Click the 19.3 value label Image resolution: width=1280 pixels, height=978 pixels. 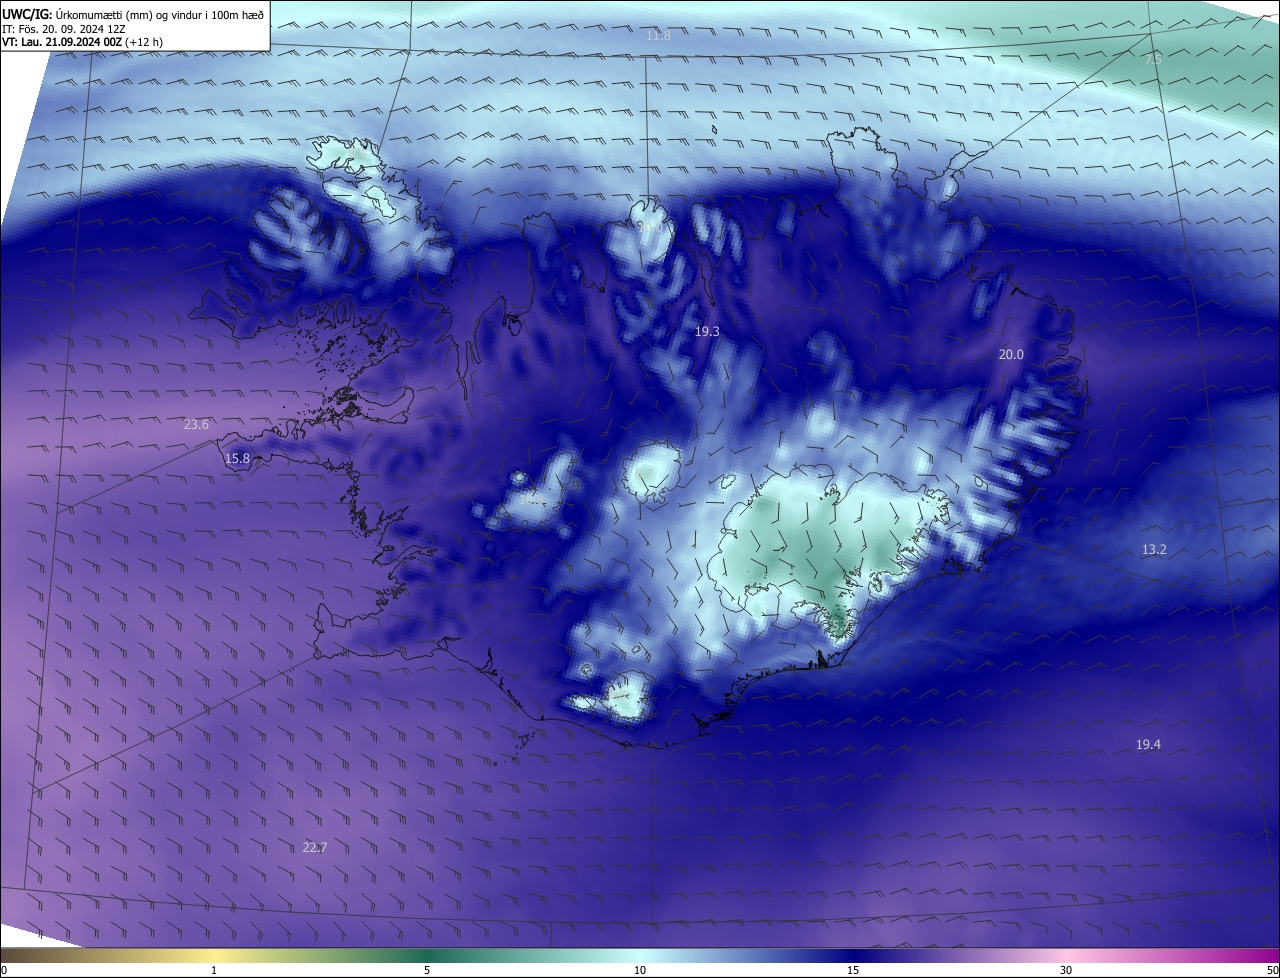pos(707,331)
